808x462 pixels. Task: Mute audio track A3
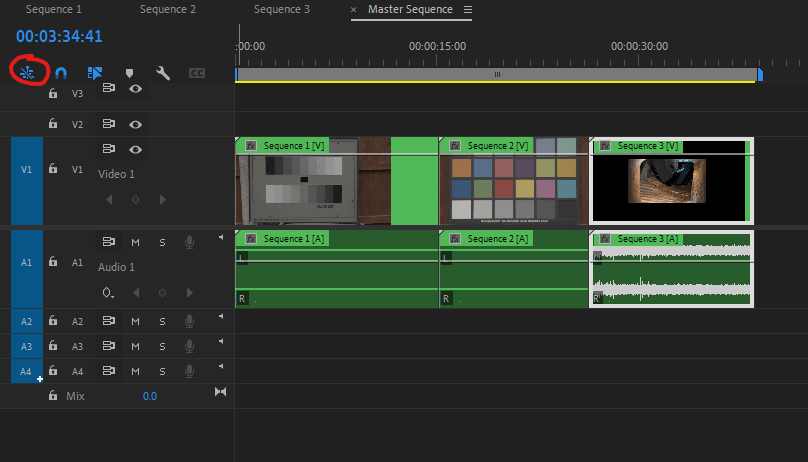click(x=136, y=346)
